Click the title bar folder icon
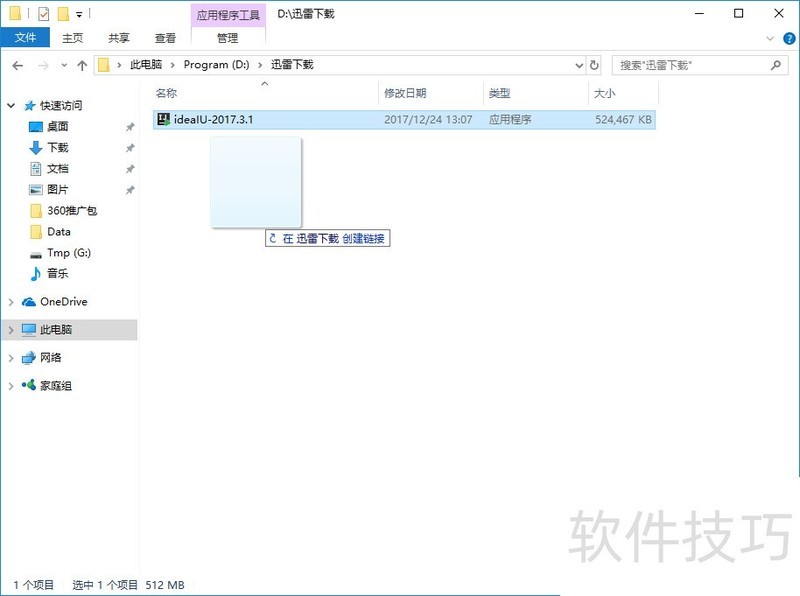The image size is (800, 596). [15, 14]
